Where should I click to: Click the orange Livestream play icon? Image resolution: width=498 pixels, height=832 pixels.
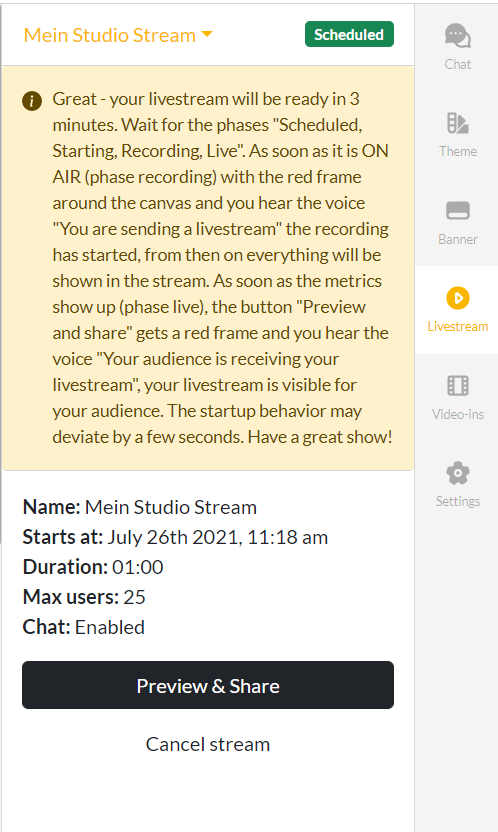click(458, 298)
